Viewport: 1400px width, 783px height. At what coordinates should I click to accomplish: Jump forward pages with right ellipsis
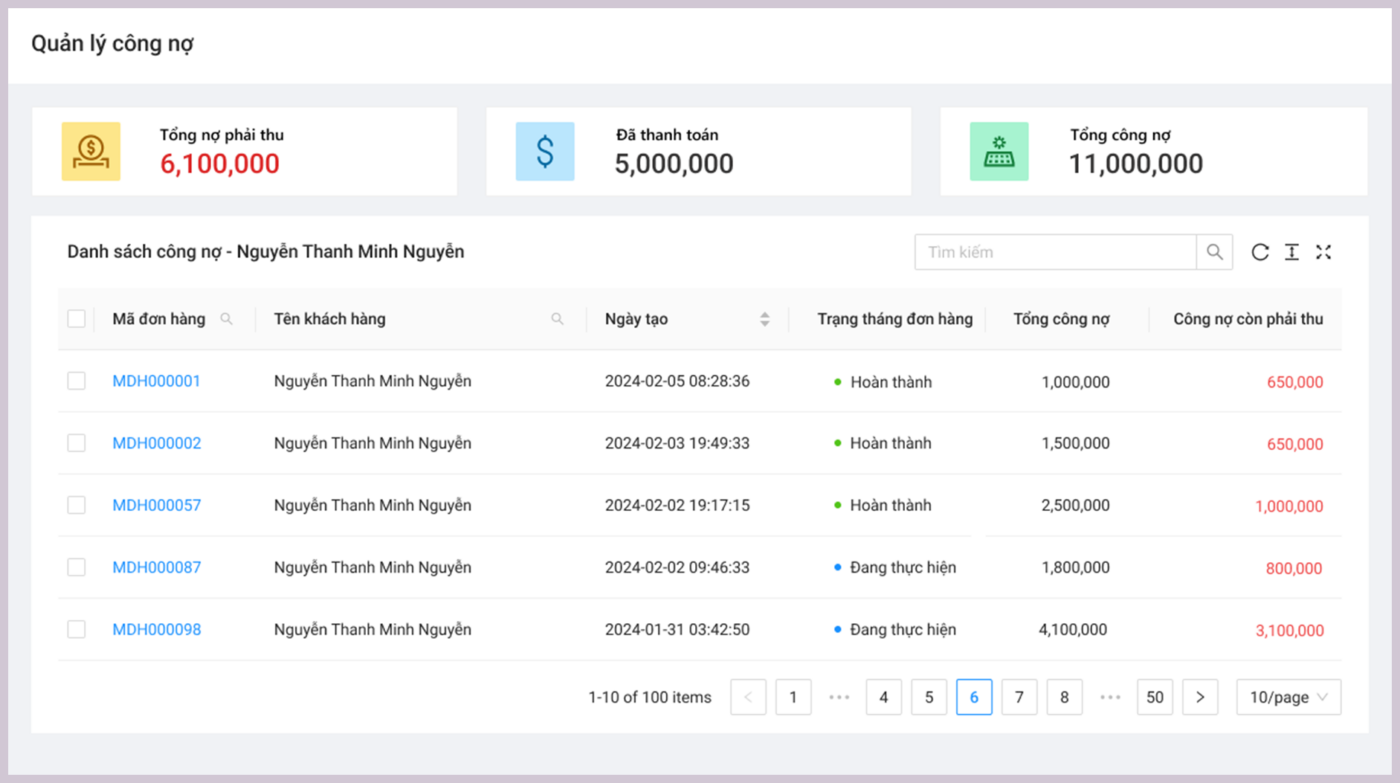pyautogui.click(x=1110, y=697)
